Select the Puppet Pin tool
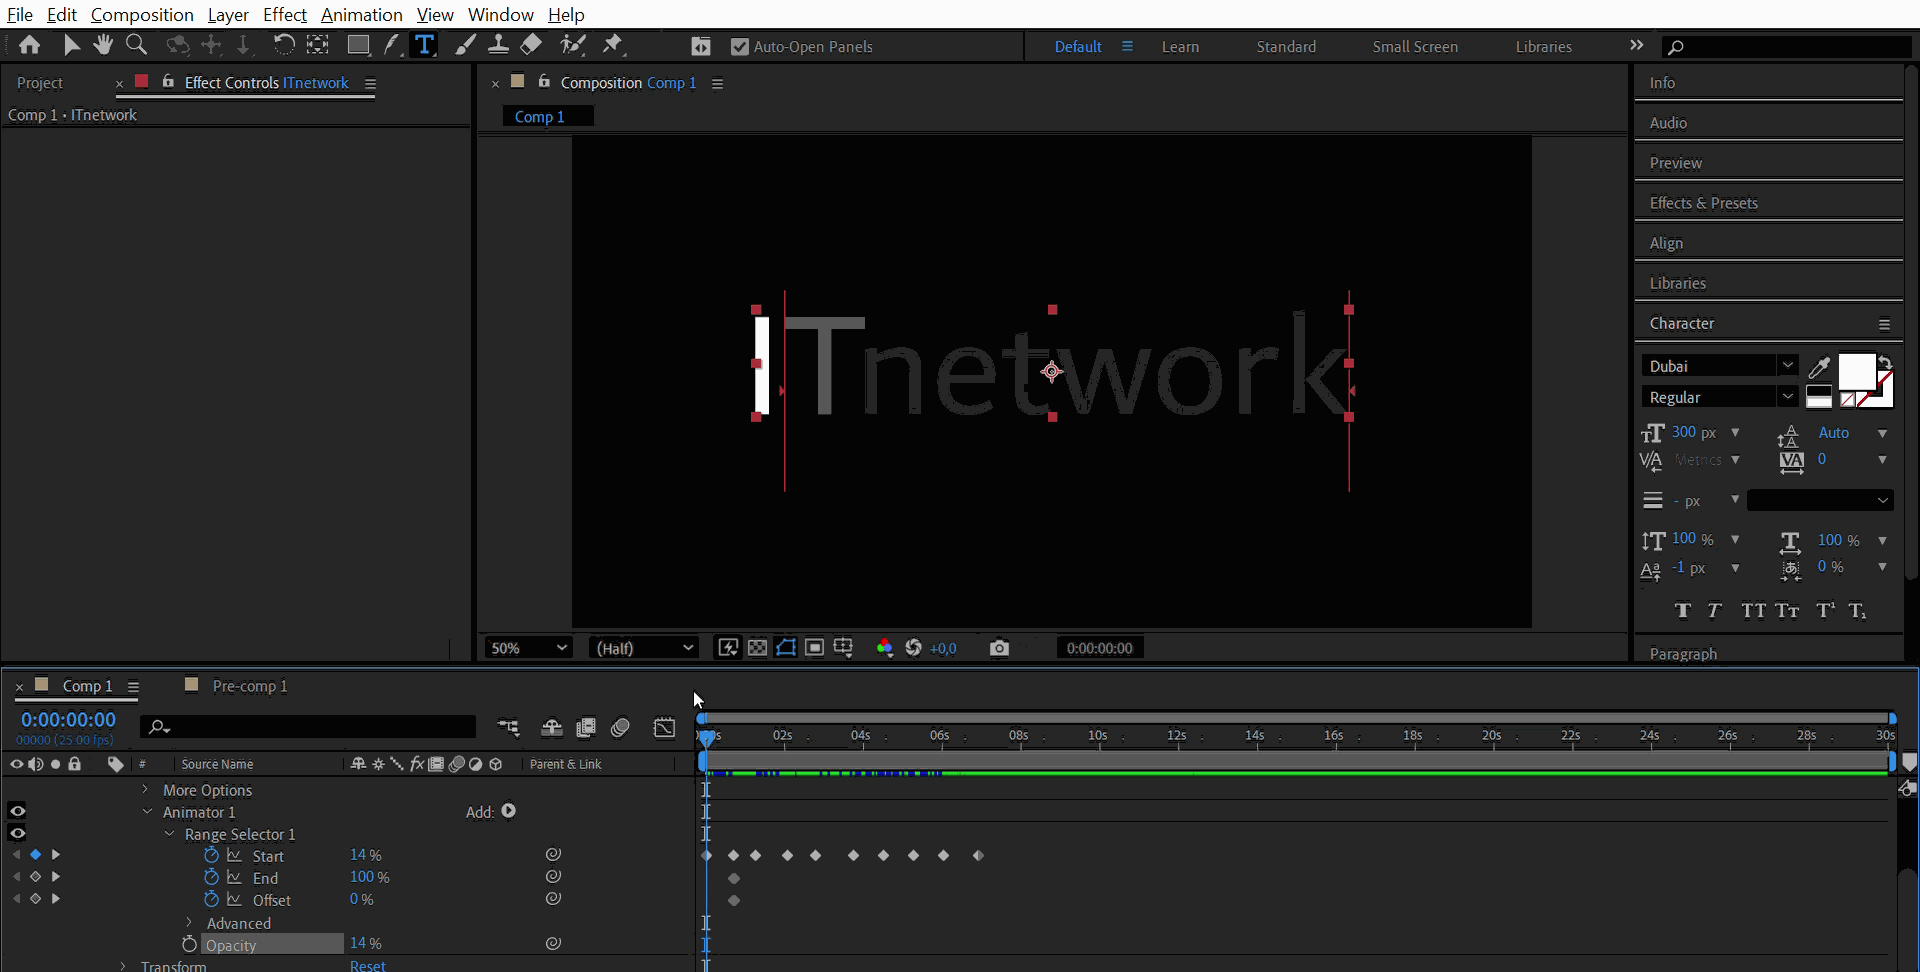 (x=613, y=44)
